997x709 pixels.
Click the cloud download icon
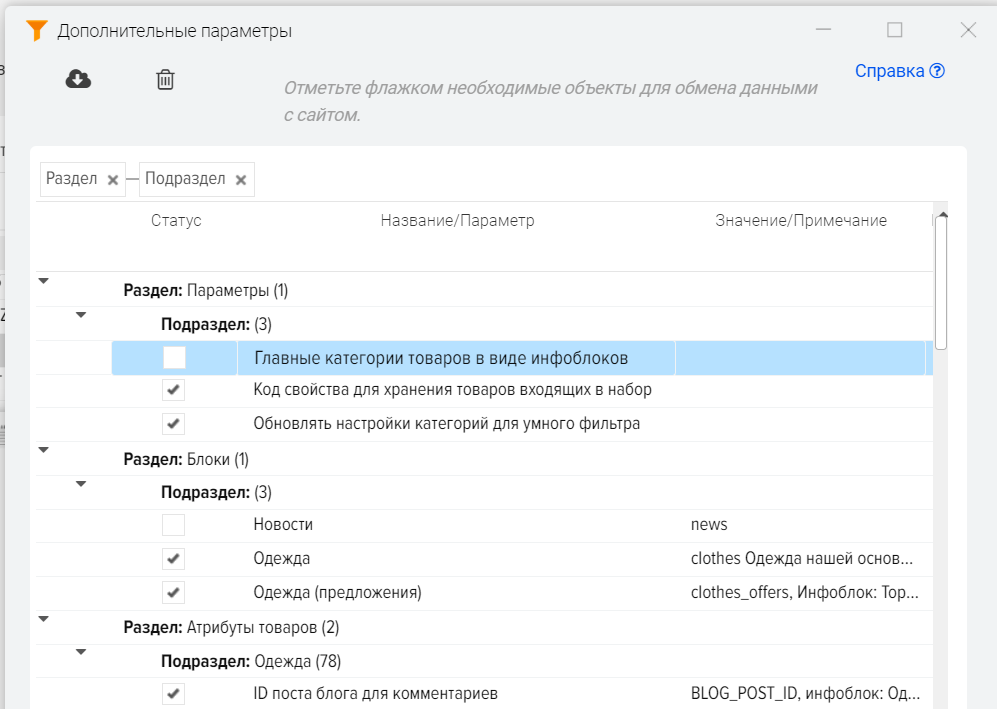click(78, 79)
